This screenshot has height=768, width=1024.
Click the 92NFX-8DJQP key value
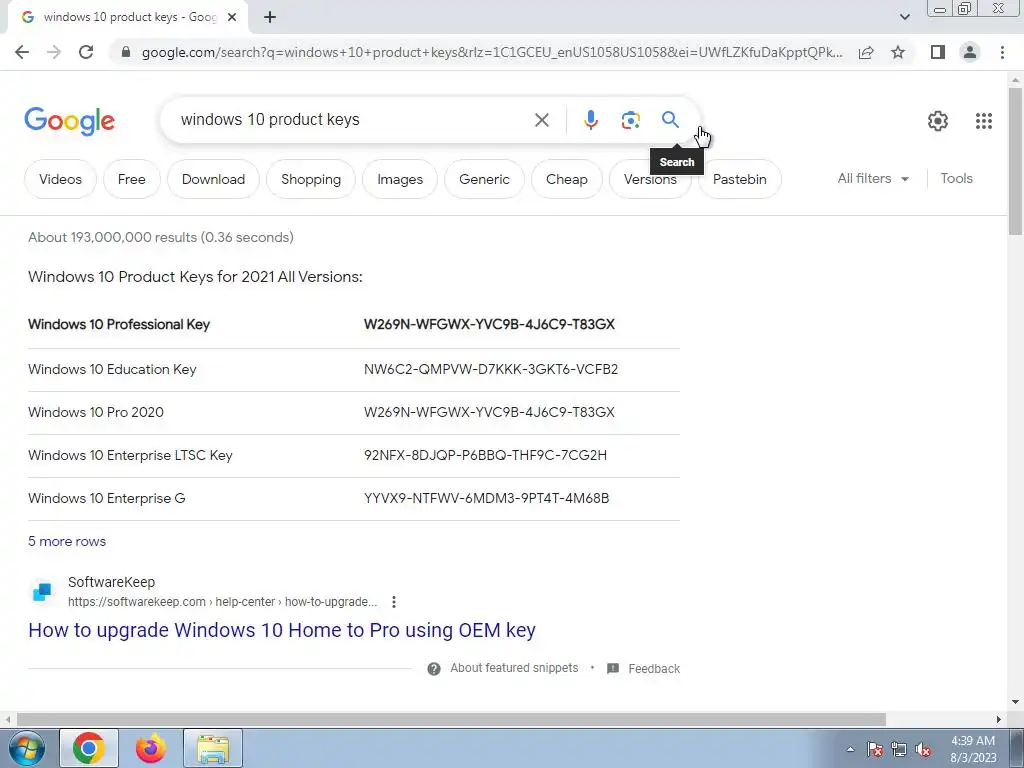point(485,456)
